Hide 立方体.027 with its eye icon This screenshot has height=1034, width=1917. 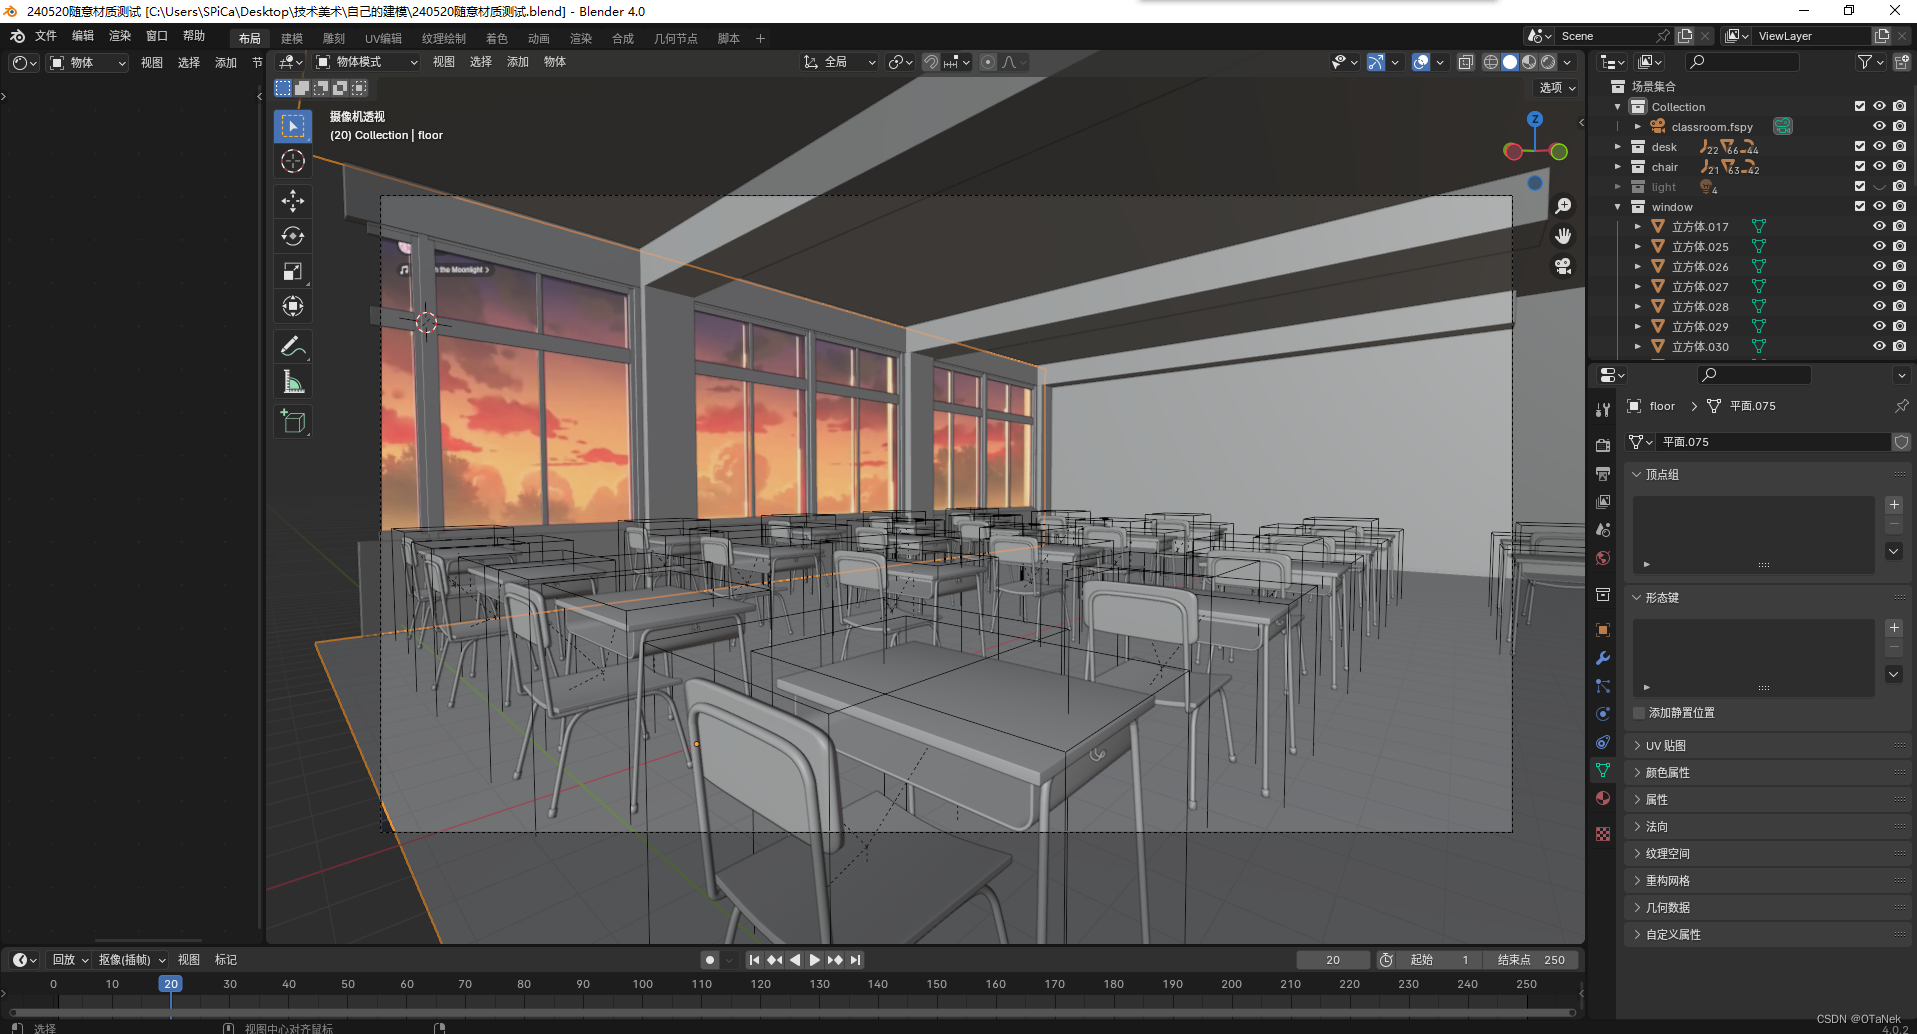click(x=1879, y=286)
